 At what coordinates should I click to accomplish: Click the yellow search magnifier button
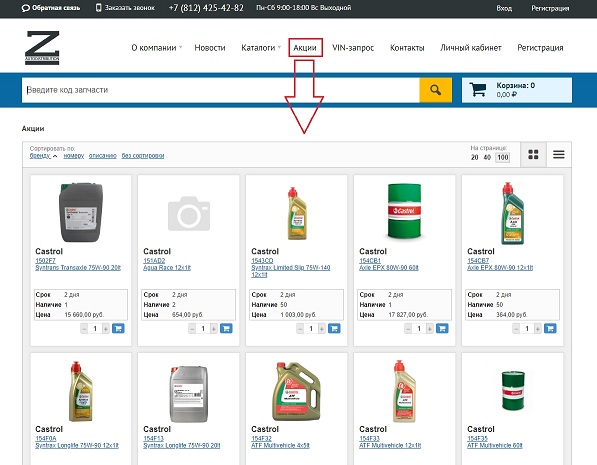tap(436, 90)
